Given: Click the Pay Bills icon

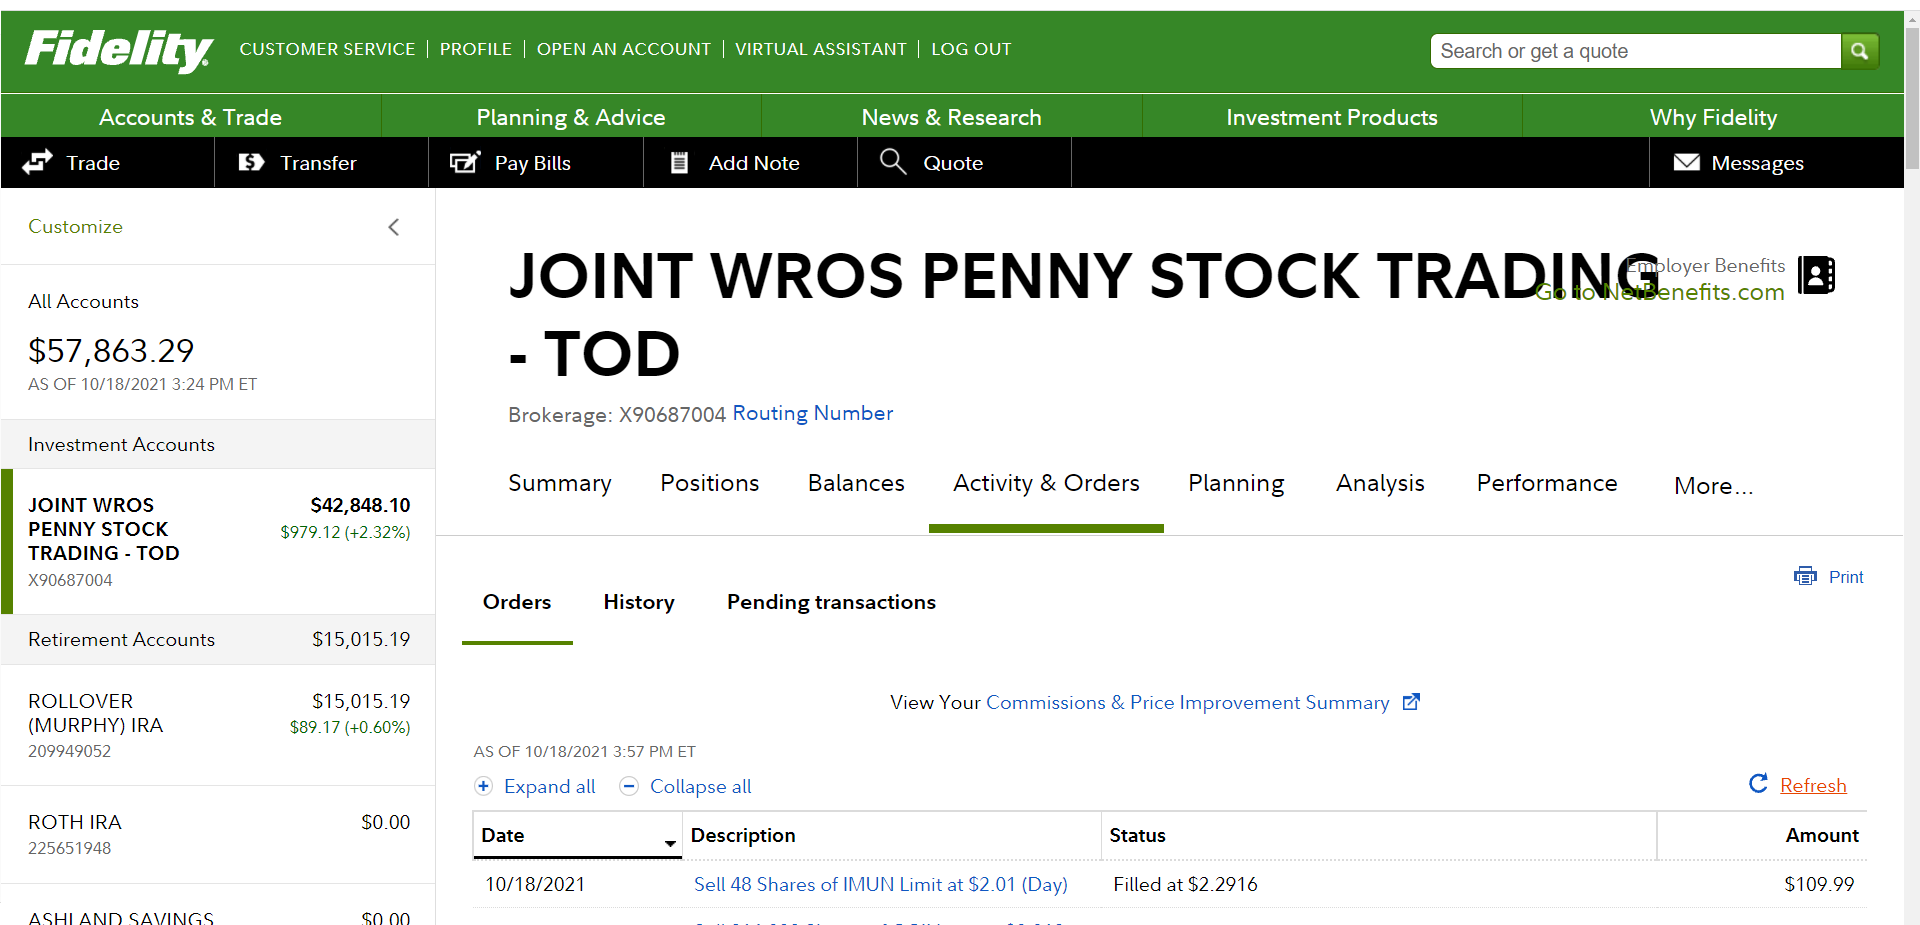Looking at the screenshot, I should click(465, 162).
